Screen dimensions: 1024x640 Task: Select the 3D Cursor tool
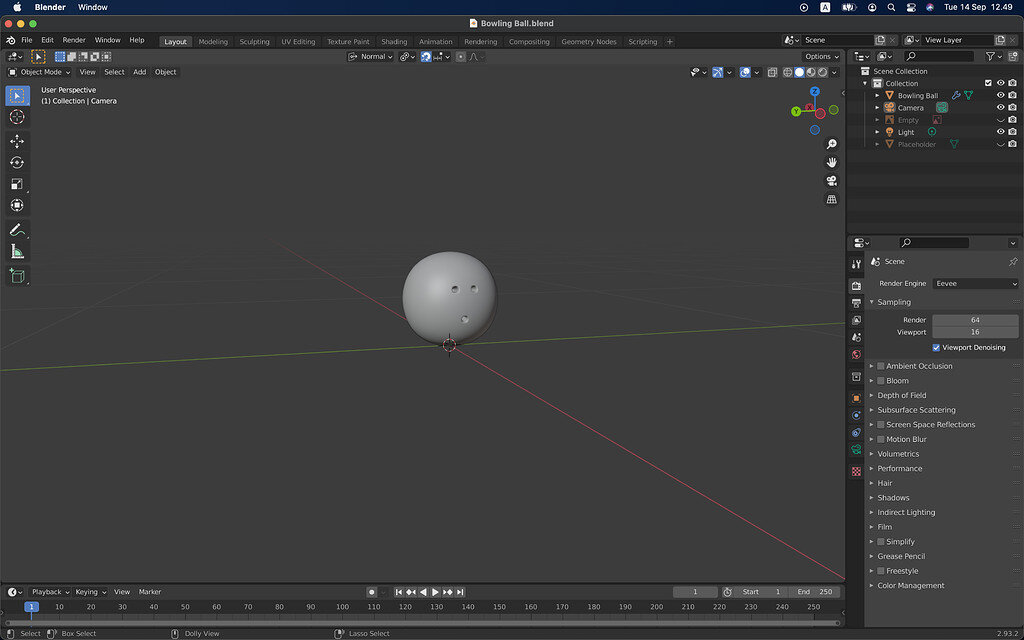coord(16,117)
